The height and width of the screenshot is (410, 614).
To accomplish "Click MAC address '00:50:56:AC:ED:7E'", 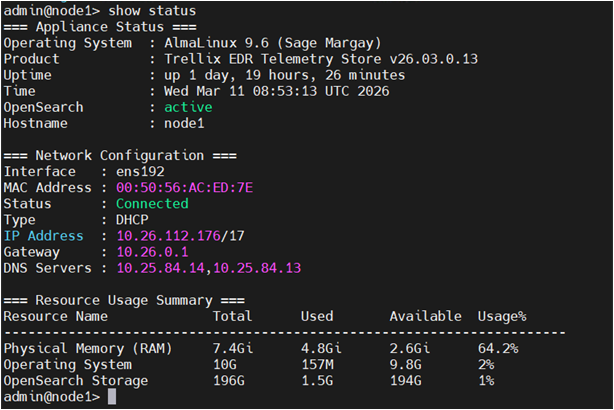I will pos(184,188).
